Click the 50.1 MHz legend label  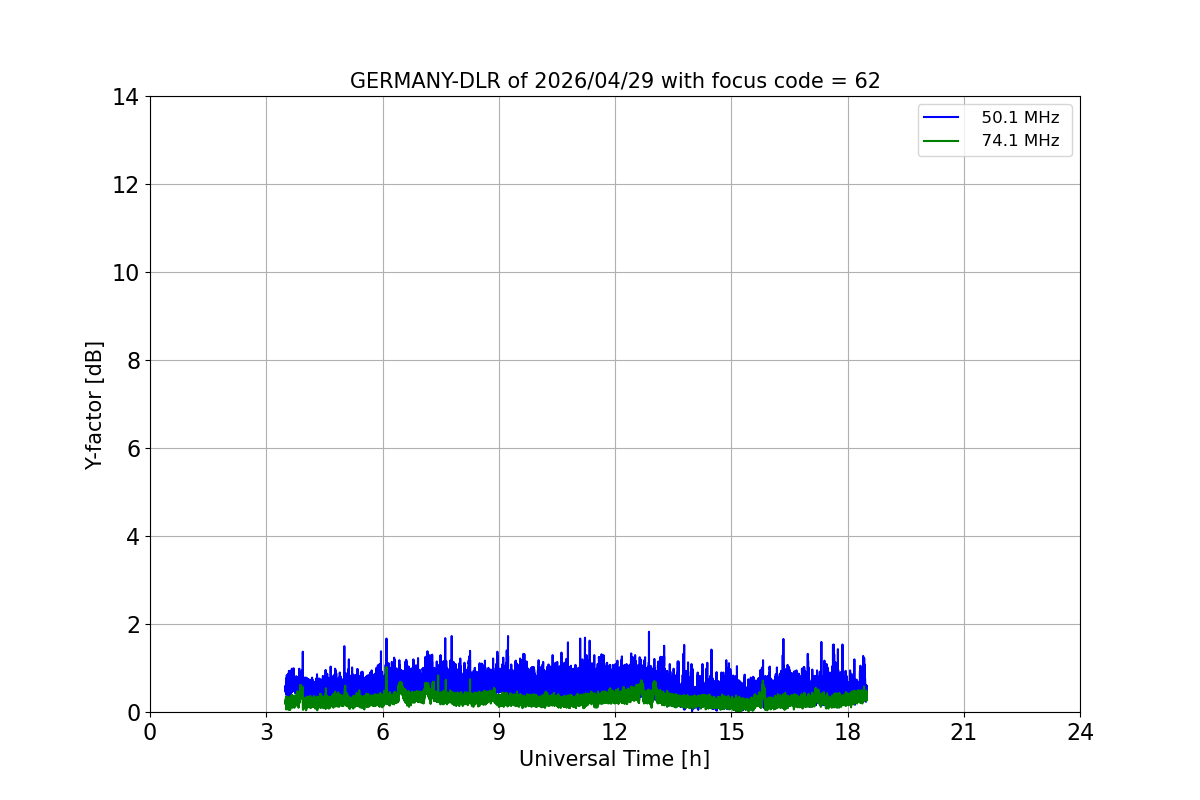[1020, 118]
